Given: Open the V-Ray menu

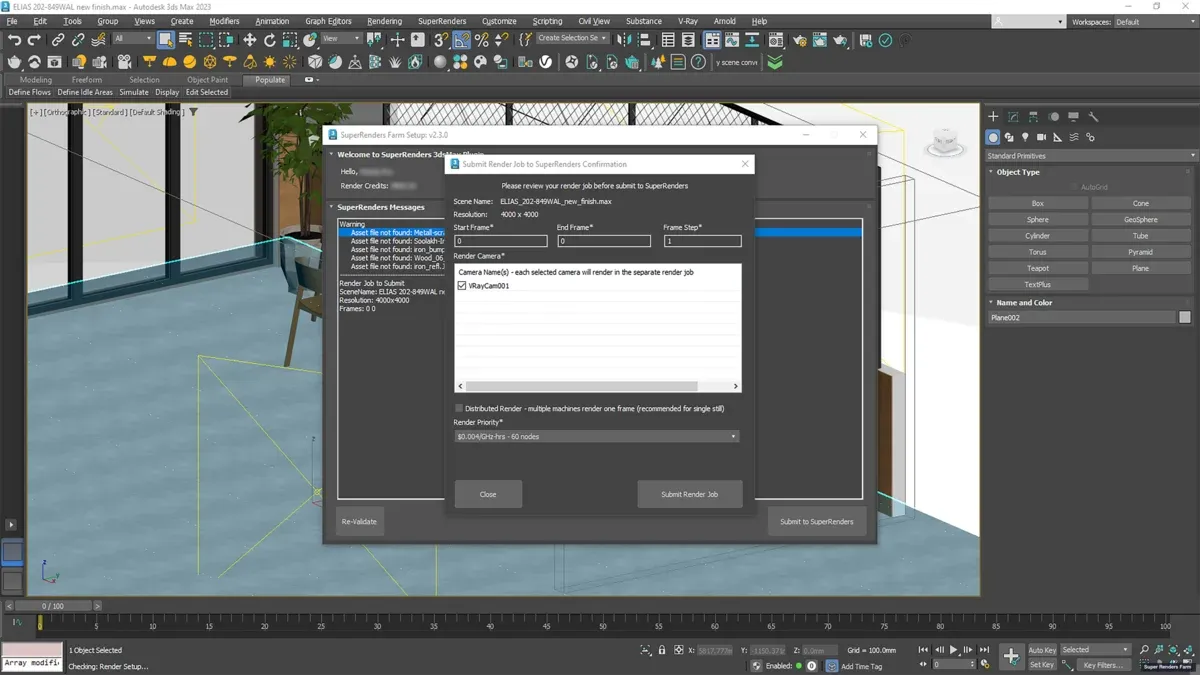Looking at the screenshot, I should point(688,21).
